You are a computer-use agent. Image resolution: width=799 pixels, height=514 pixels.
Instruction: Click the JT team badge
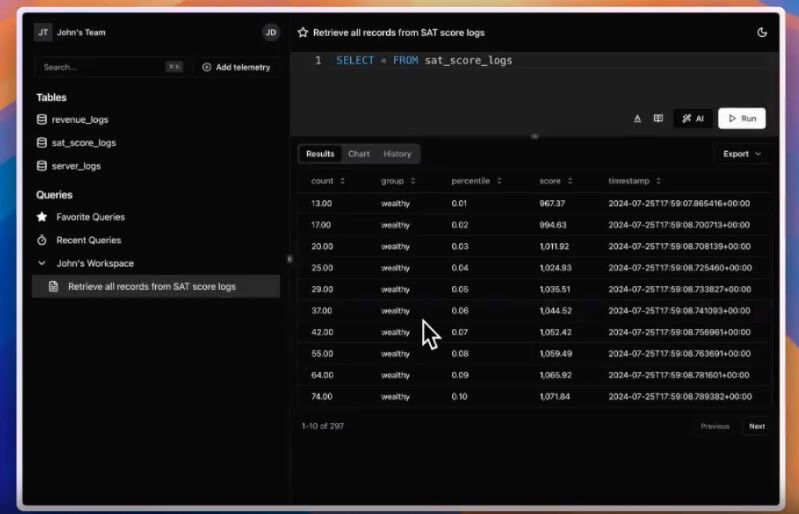[43, 32]
